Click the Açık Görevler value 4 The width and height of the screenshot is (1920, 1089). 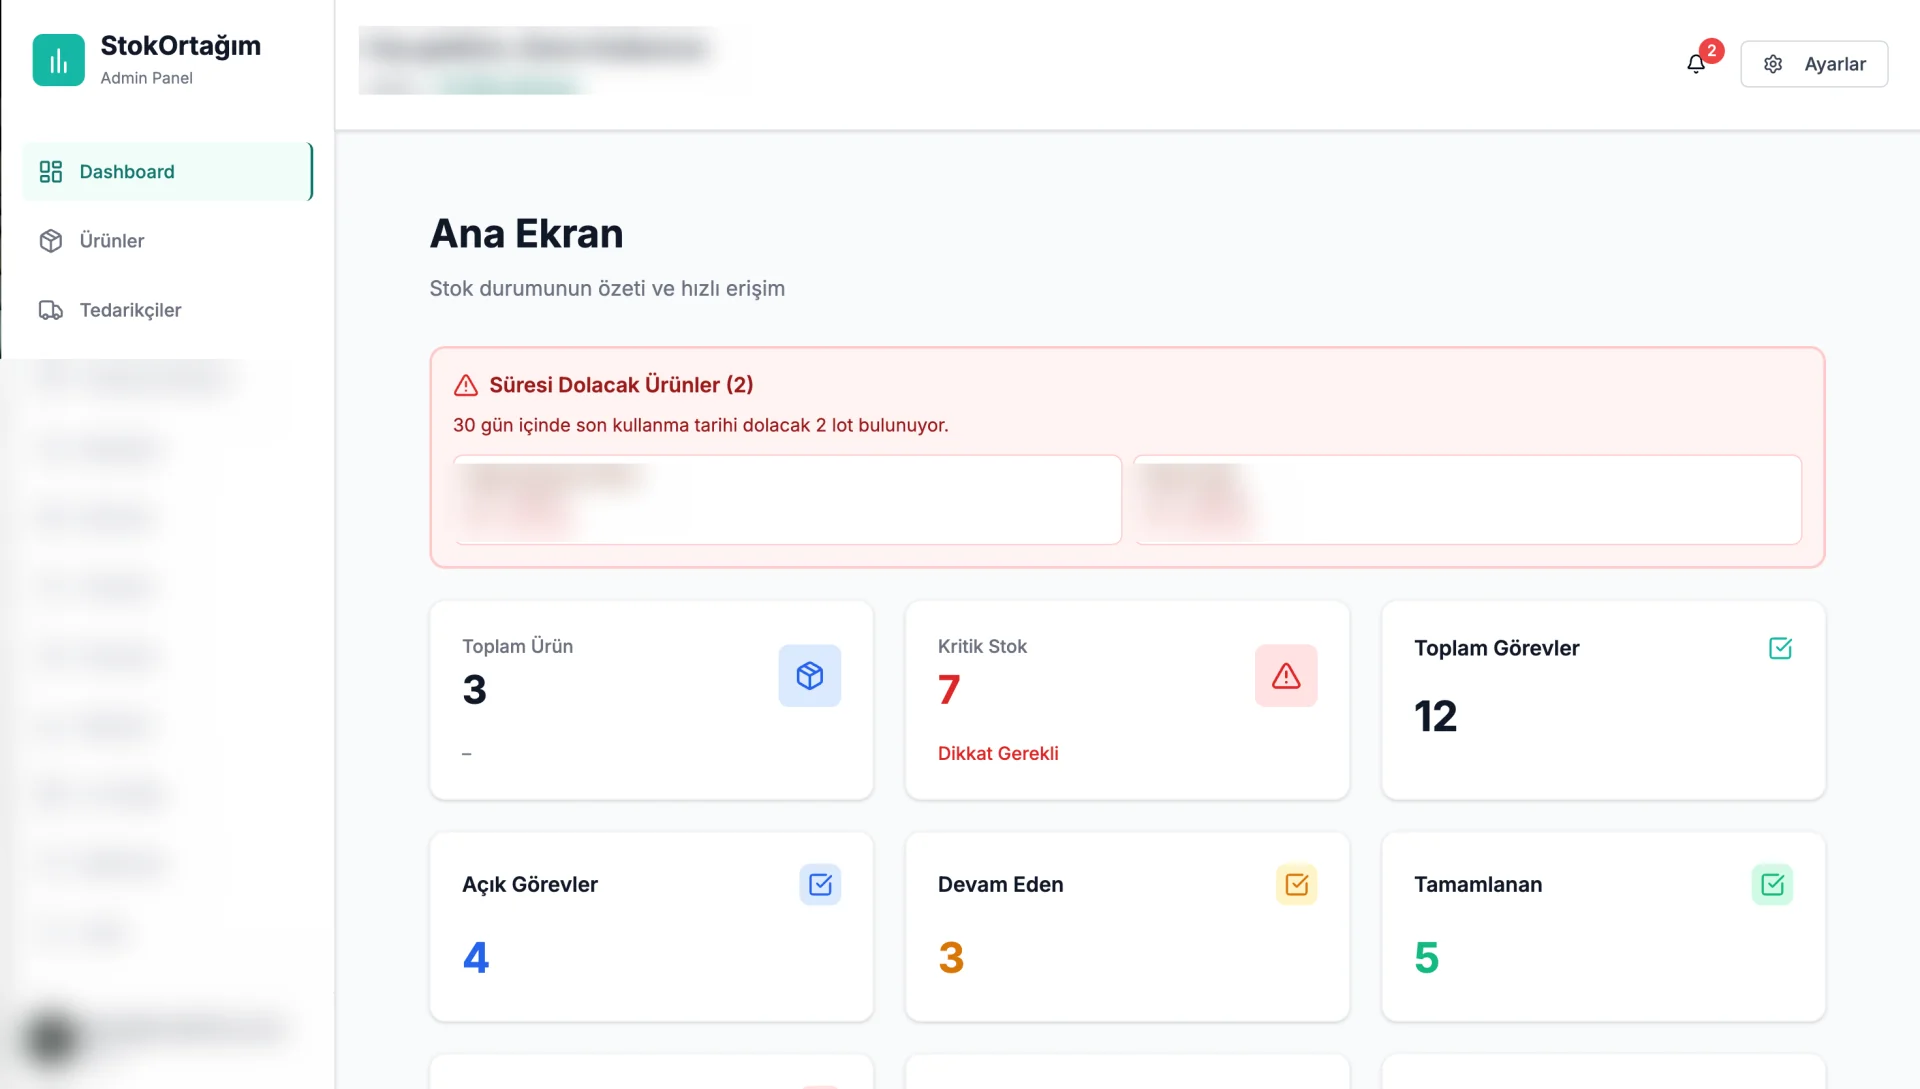click(x=476, y=958)
